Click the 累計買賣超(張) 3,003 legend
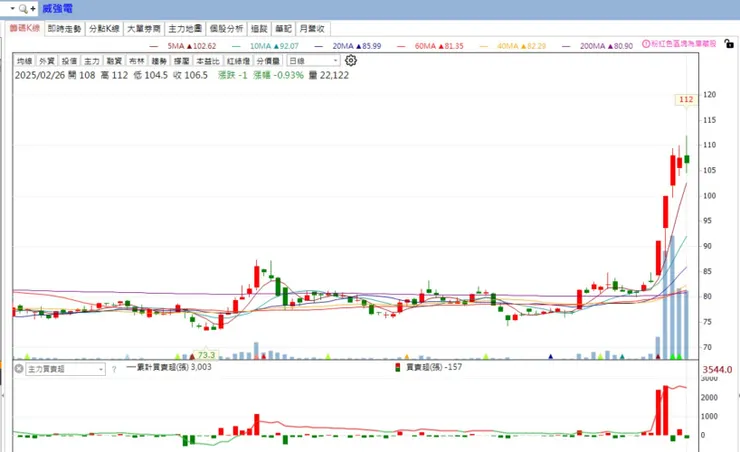740x452 pixels. click(x=169, y=367)
